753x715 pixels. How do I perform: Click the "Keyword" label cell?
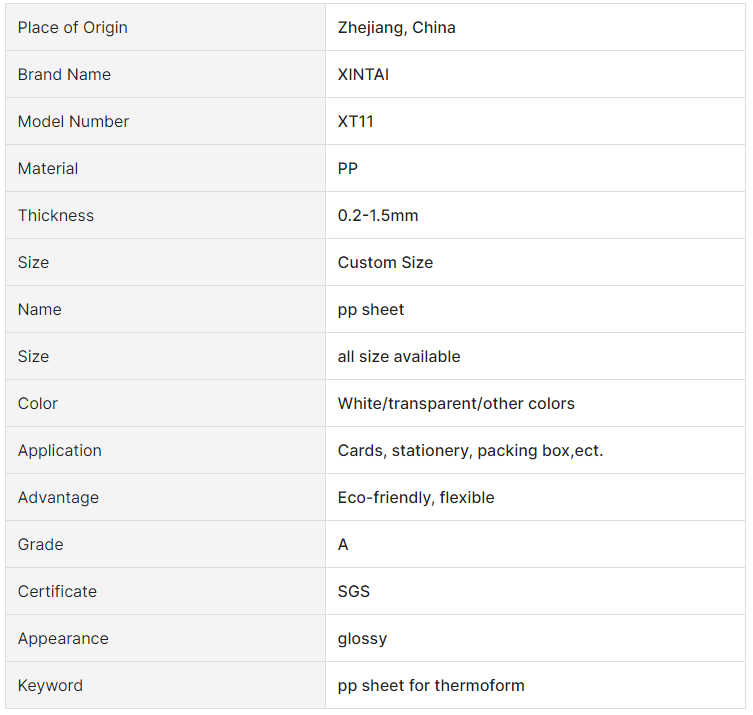[x=50, y=686]
